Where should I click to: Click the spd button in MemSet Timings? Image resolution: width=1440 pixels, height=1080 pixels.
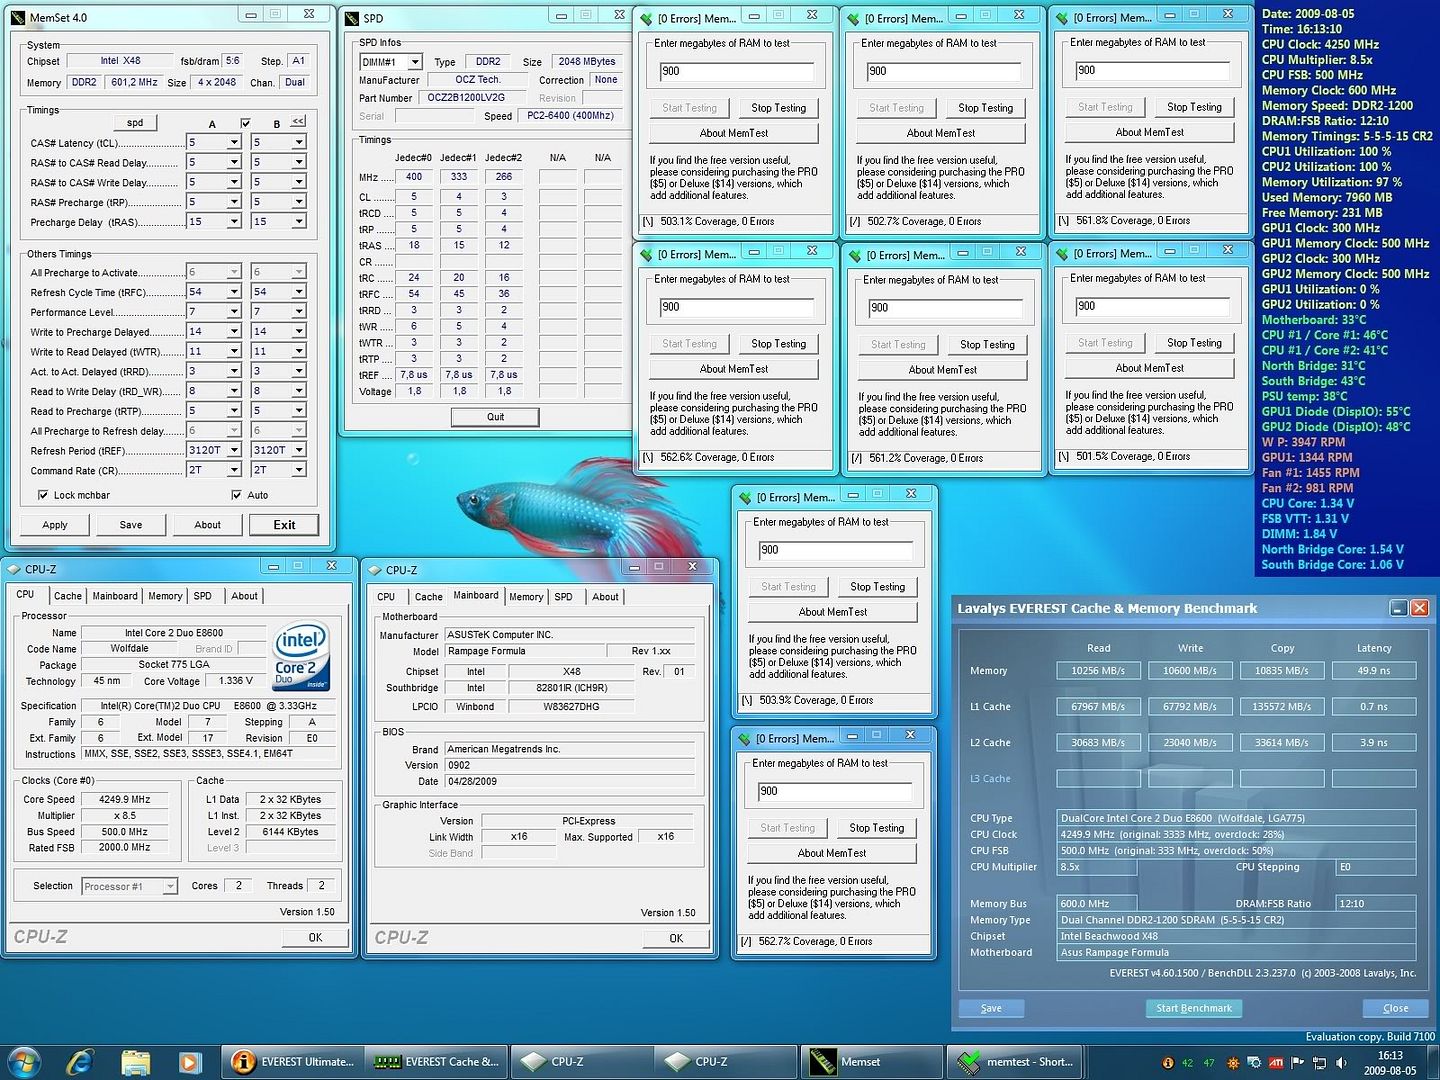click(x=135, y=123)
